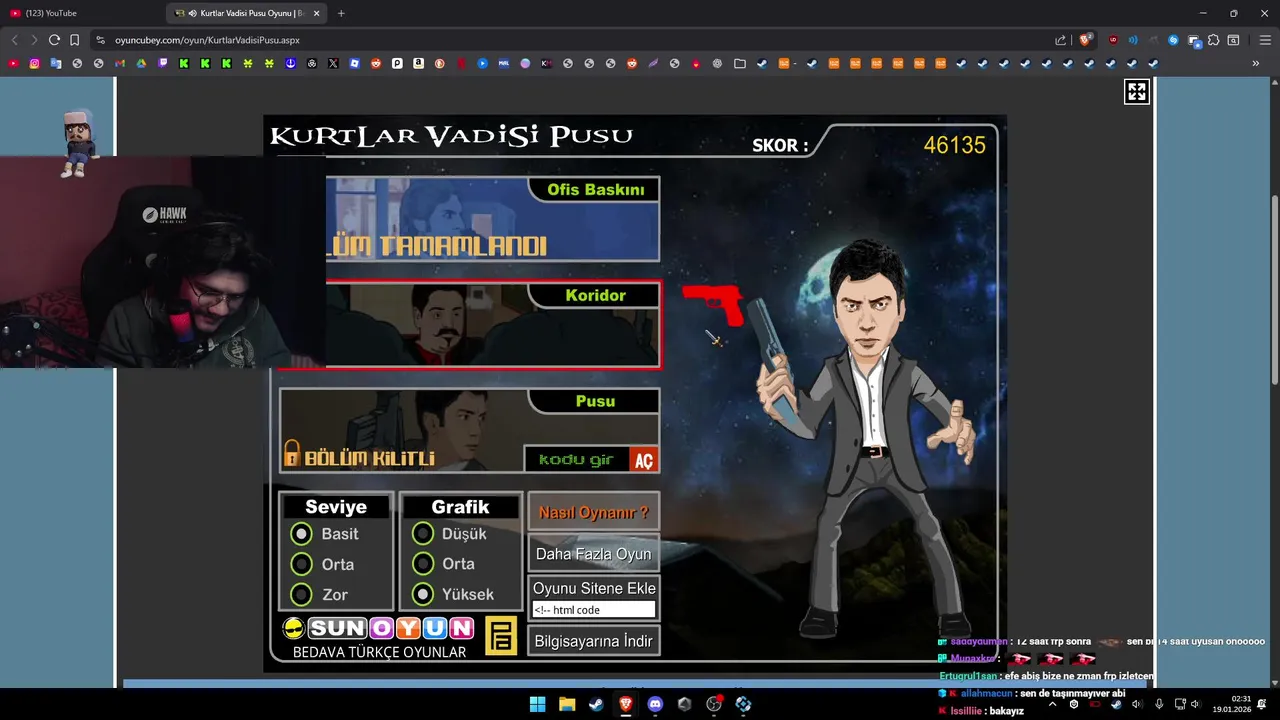Open the Brave main menu icon
1280x720 pixels.
pyautogui.click(x=1265, y=40)
